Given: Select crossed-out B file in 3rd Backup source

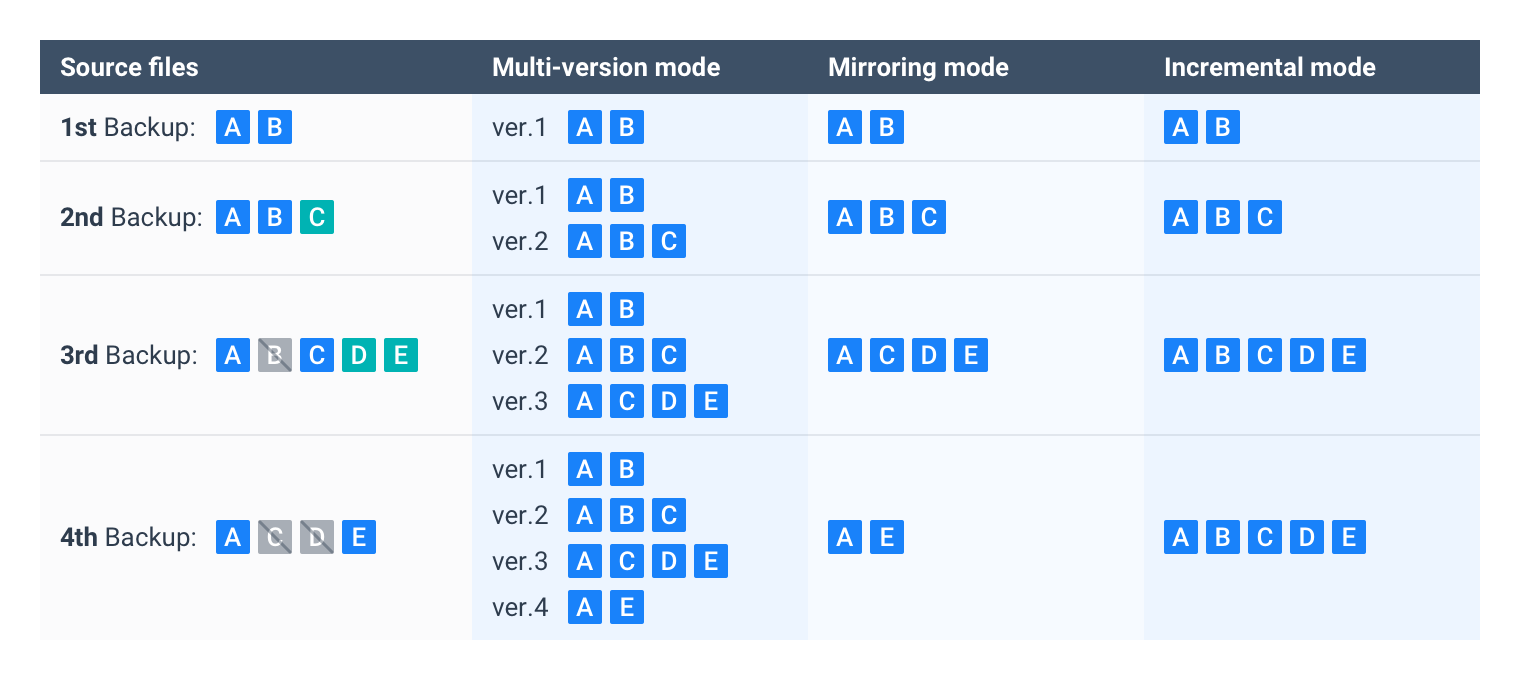Looking at the screenshot, I should click(x=275, y=355).
